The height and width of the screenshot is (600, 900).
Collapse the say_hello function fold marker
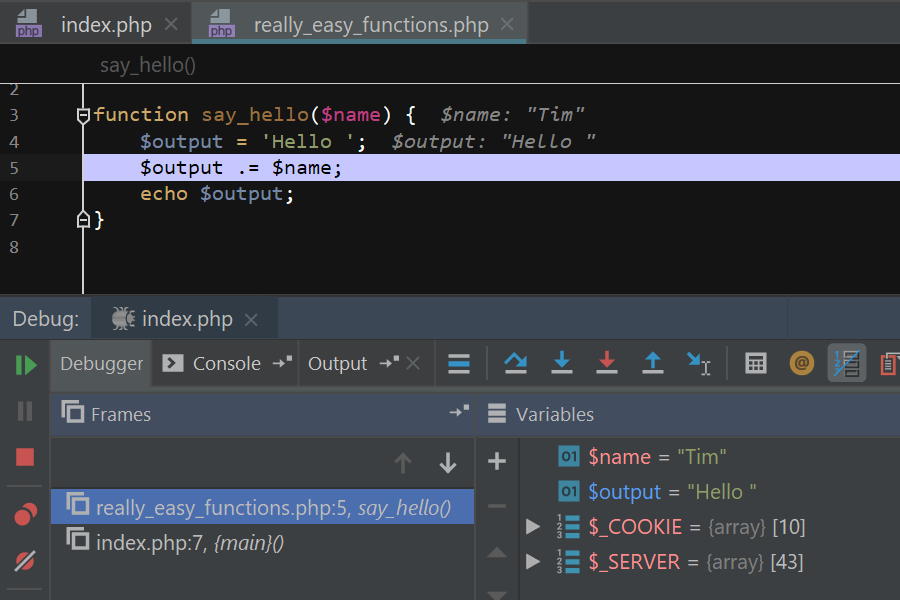pyautogui.click(x=83, y=115)
